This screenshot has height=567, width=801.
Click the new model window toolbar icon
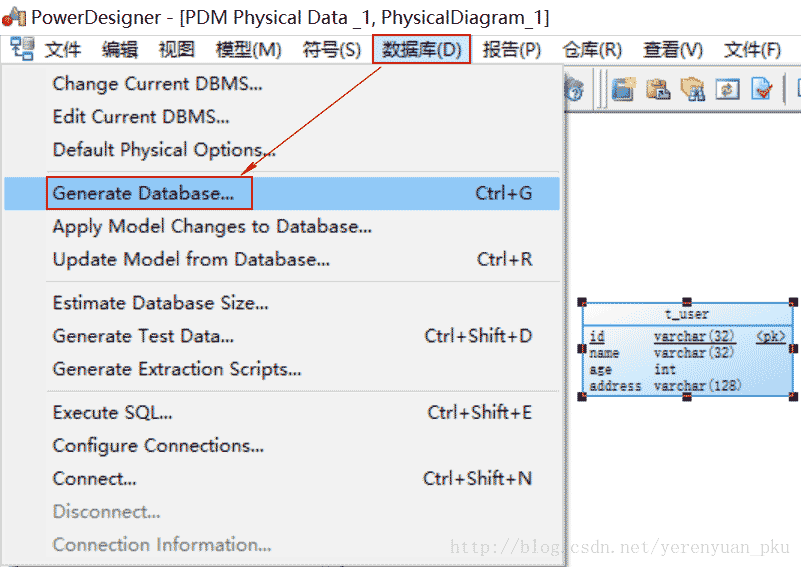[623, 90]
